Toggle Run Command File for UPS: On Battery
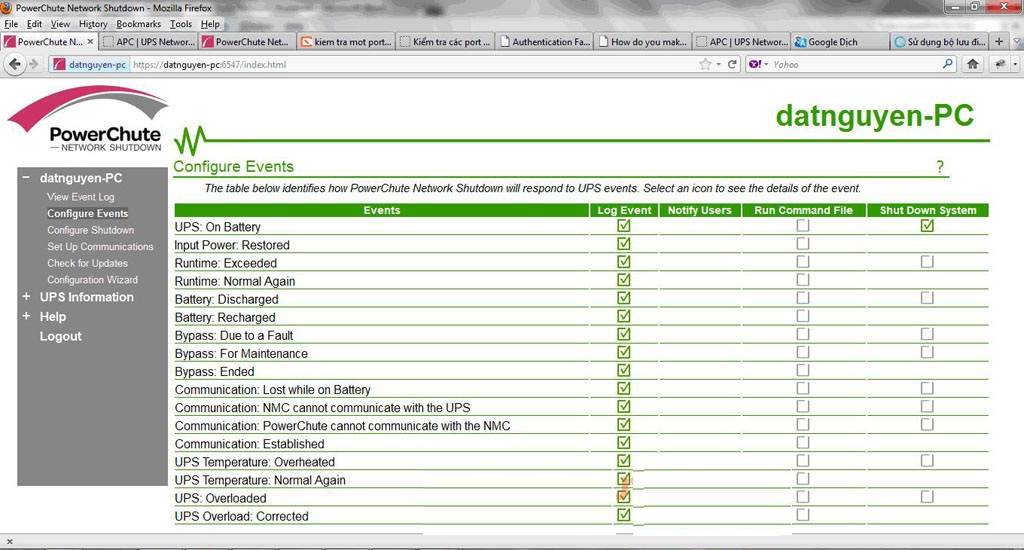The width and height of the screenshot is (1024, 550). tap(803, 225)
